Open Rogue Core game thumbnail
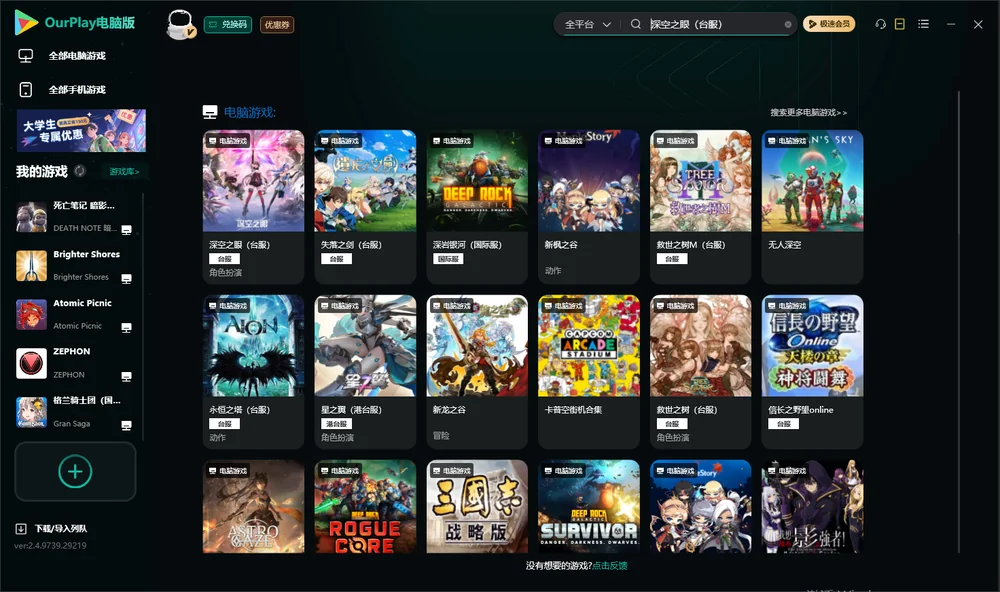Screen dimensions: 1000x592 (x=365, y=507)
